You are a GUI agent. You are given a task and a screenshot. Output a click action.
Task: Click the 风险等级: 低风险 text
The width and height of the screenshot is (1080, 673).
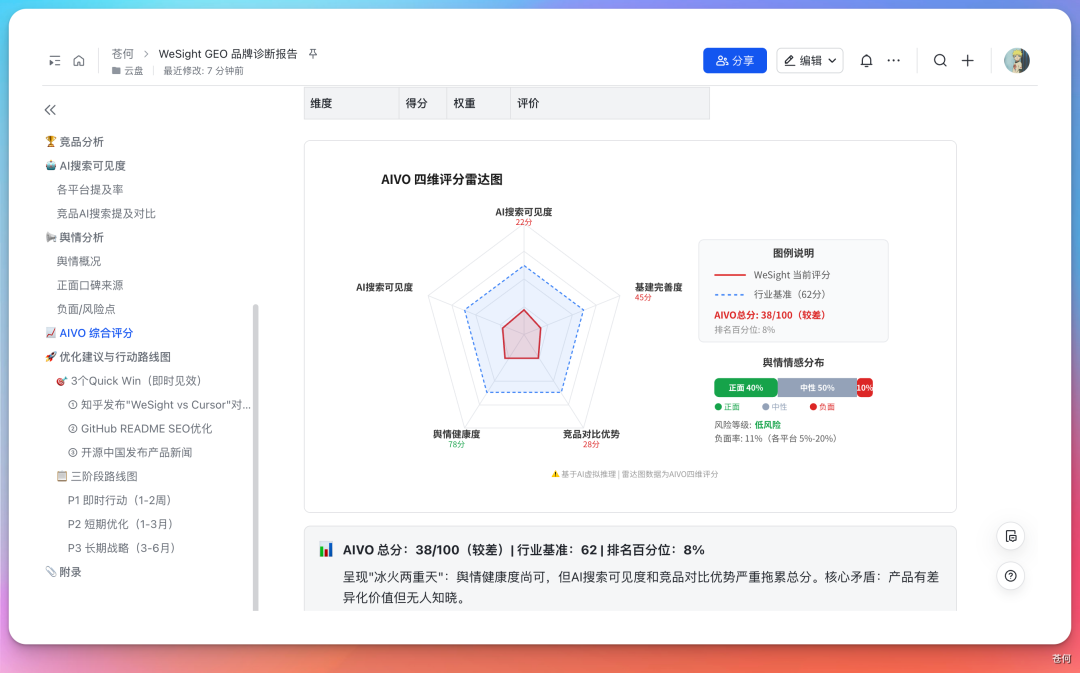(747, 425)
